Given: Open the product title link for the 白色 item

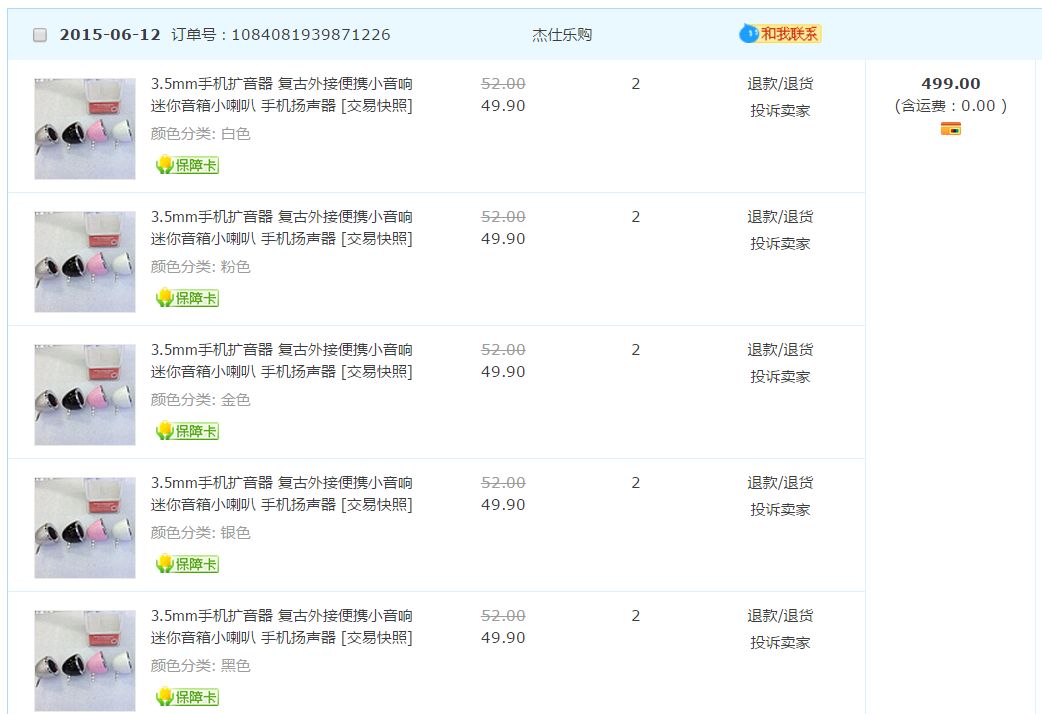Looking at the screenshot, I should click(282, 94).
